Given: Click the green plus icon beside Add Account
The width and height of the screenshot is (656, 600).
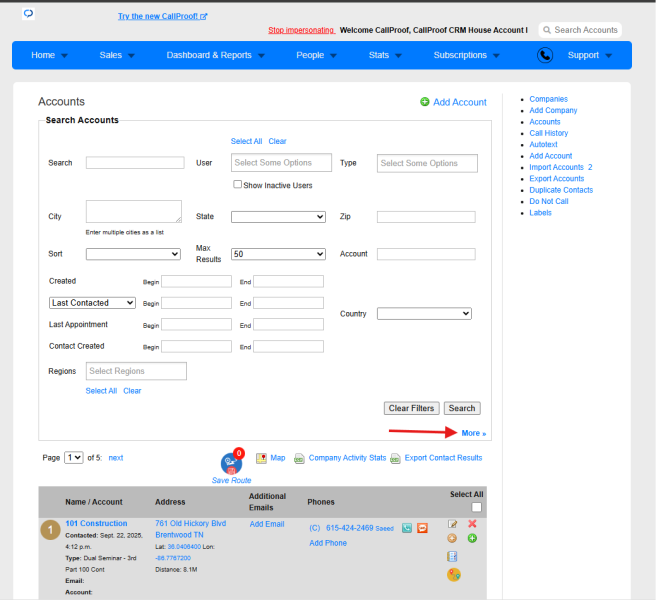Looking at the screenshot, I should point(425,102).
